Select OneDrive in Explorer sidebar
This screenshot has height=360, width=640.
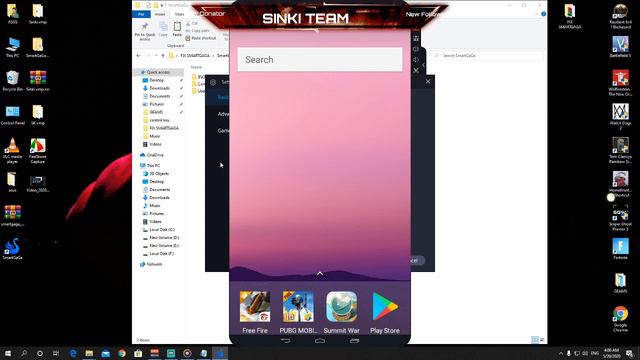155,155
